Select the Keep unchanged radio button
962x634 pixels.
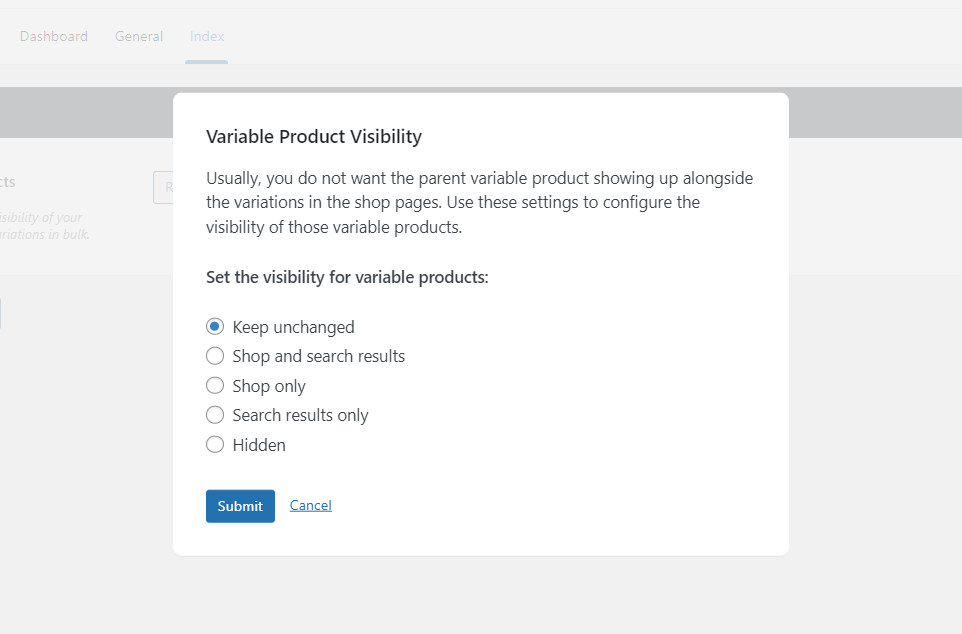215,326
